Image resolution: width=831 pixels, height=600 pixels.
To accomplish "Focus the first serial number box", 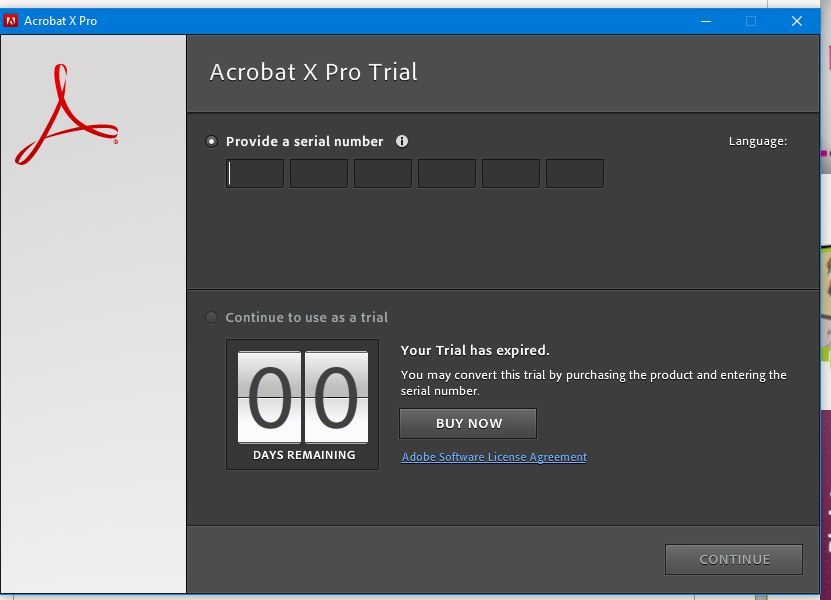I will coord(255,174).
